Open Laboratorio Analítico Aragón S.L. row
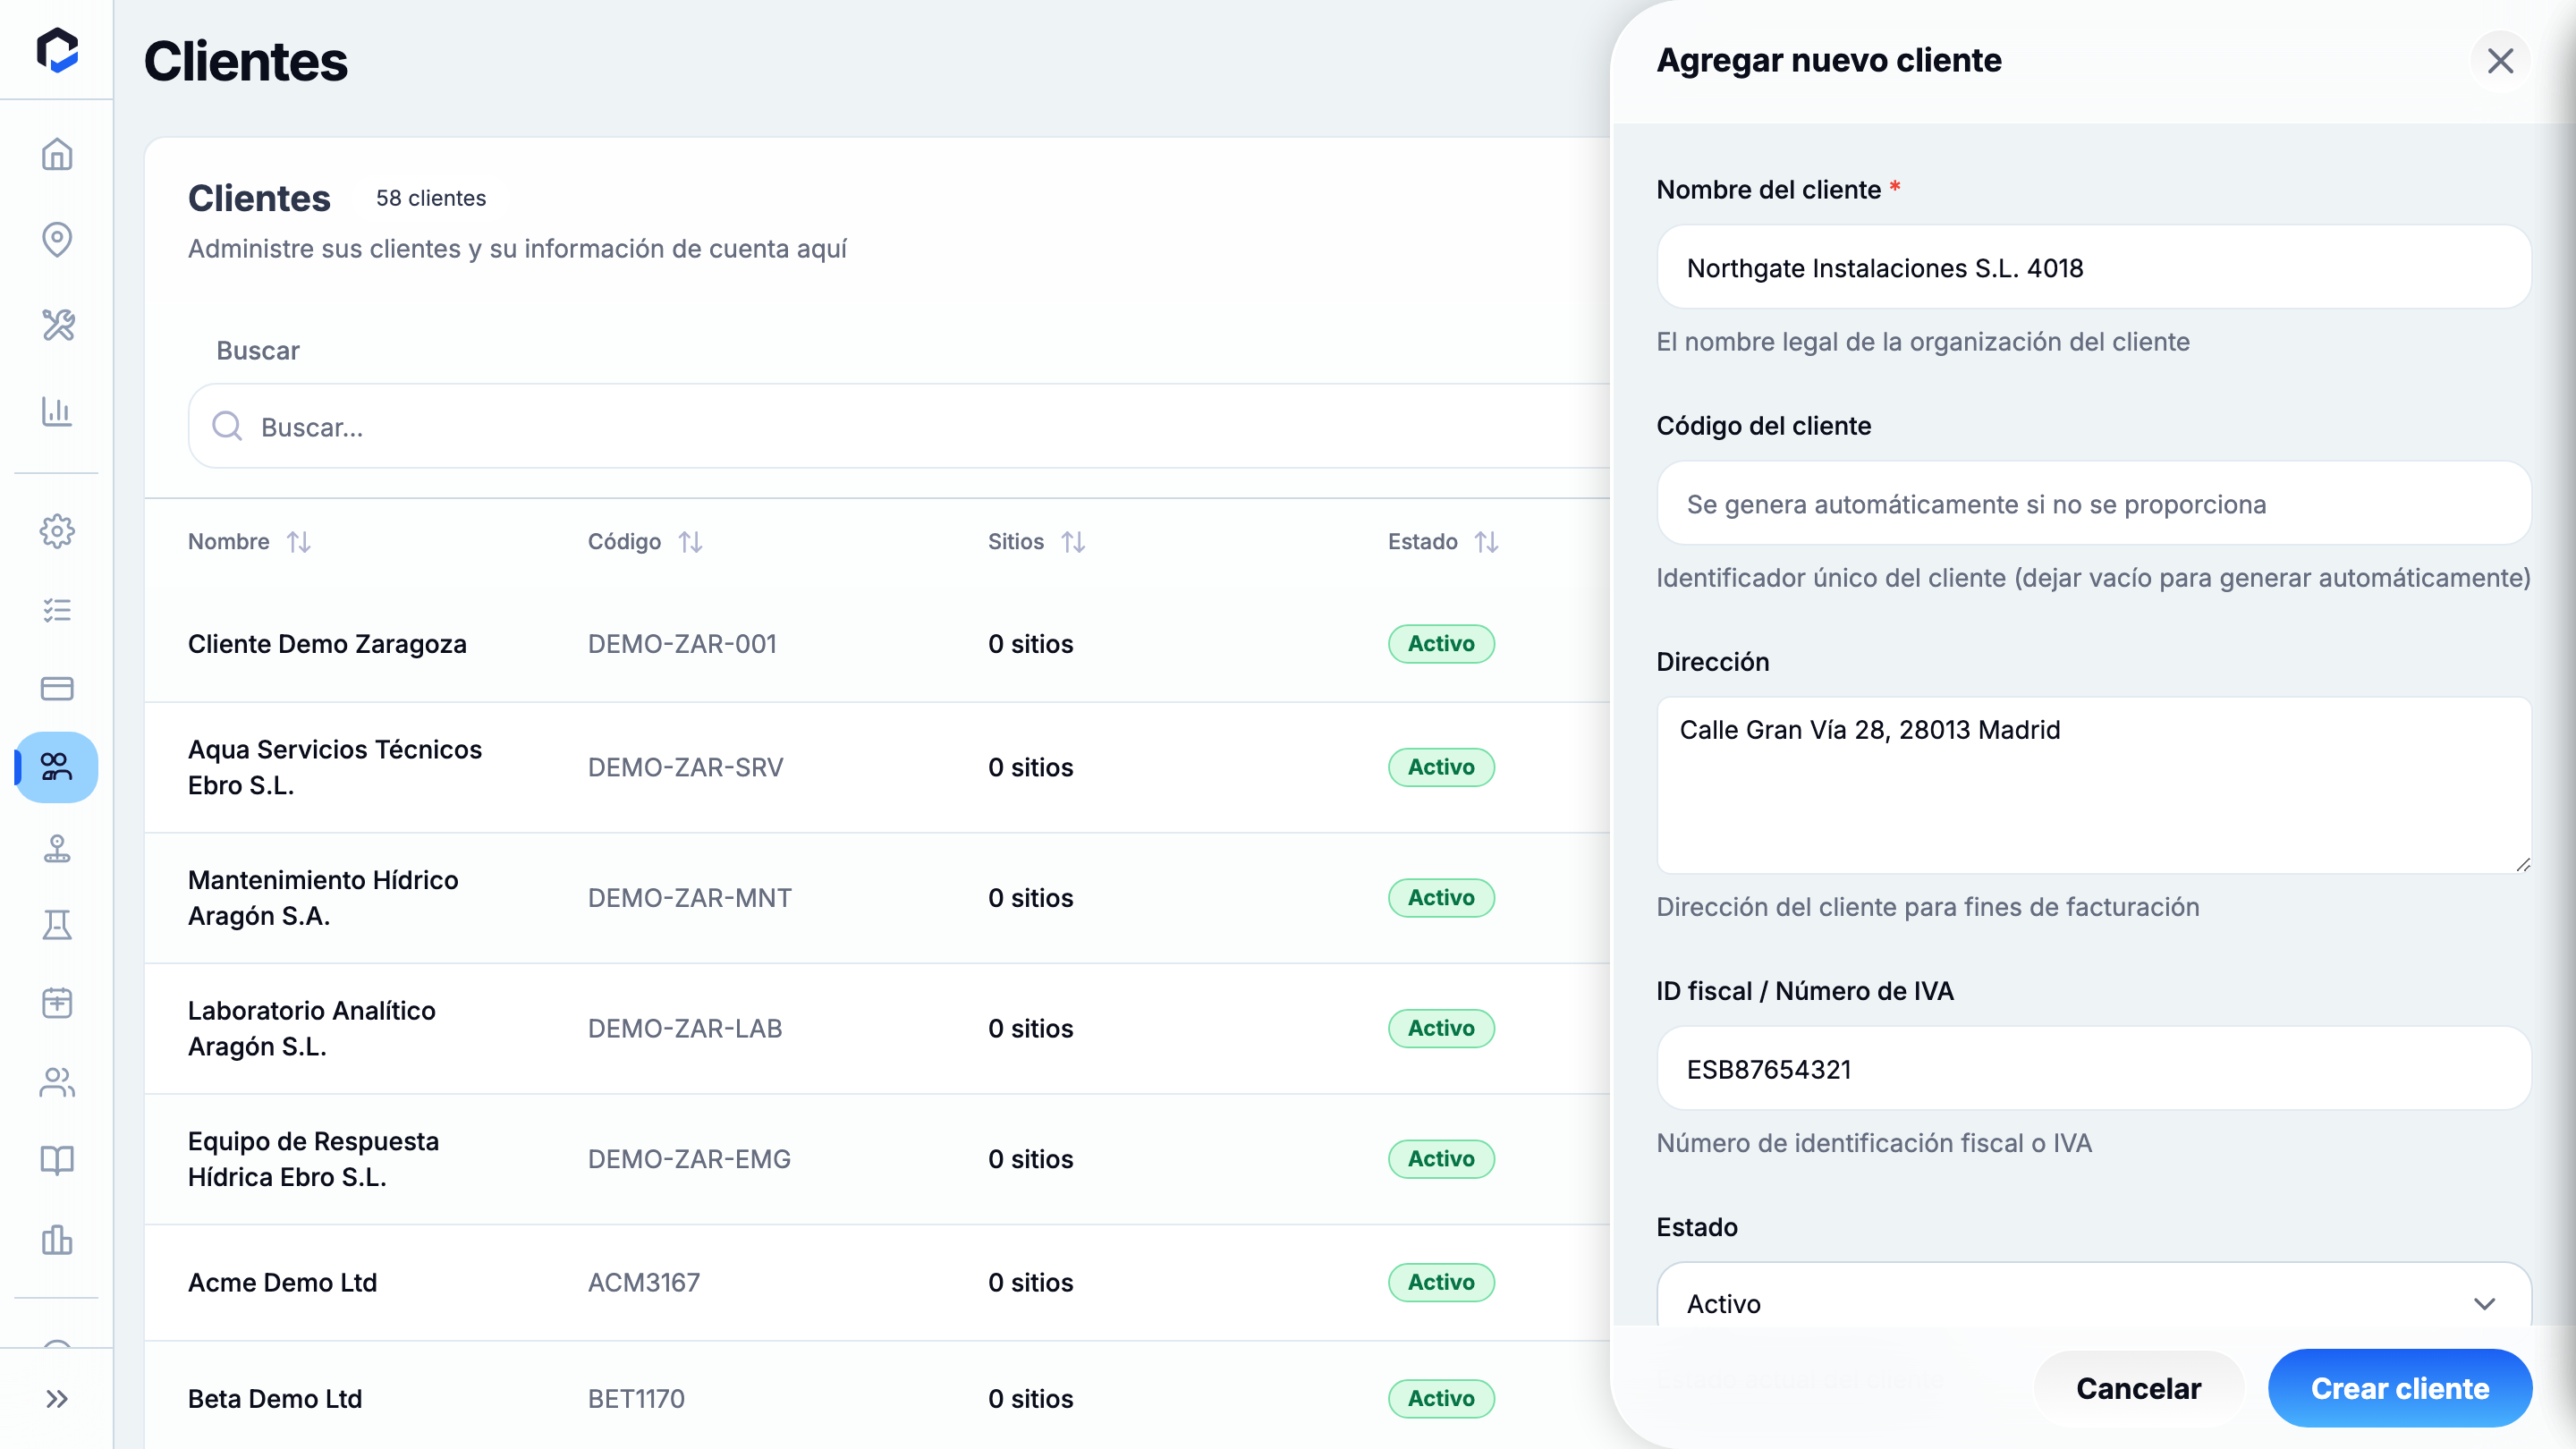Viewport: 2576px width, 1449px height. tap(877, 1028)
